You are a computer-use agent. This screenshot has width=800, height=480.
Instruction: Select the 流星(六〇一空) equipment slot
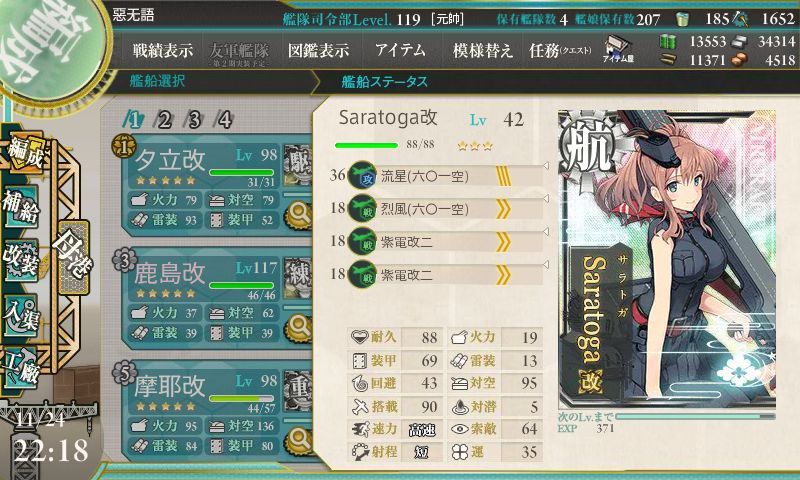(445, 176)
